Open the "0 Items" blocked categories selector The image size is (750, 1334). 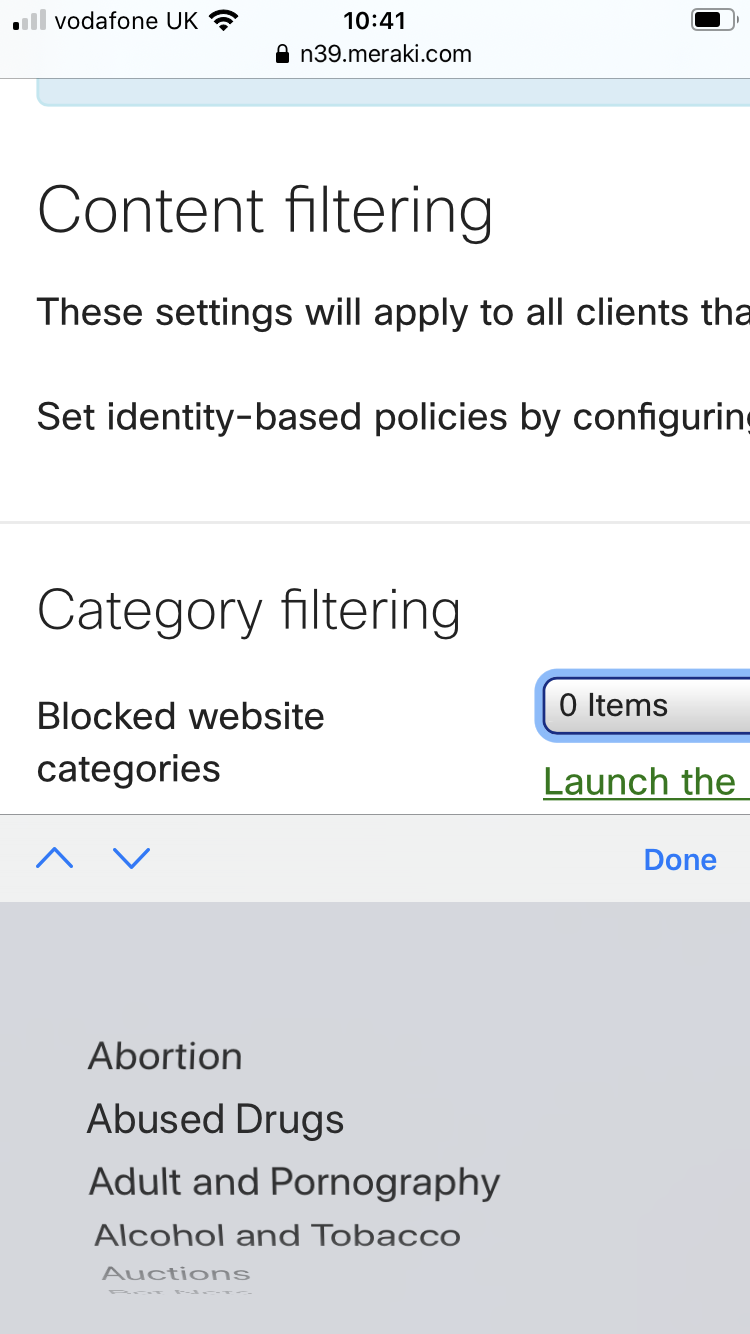645,705
